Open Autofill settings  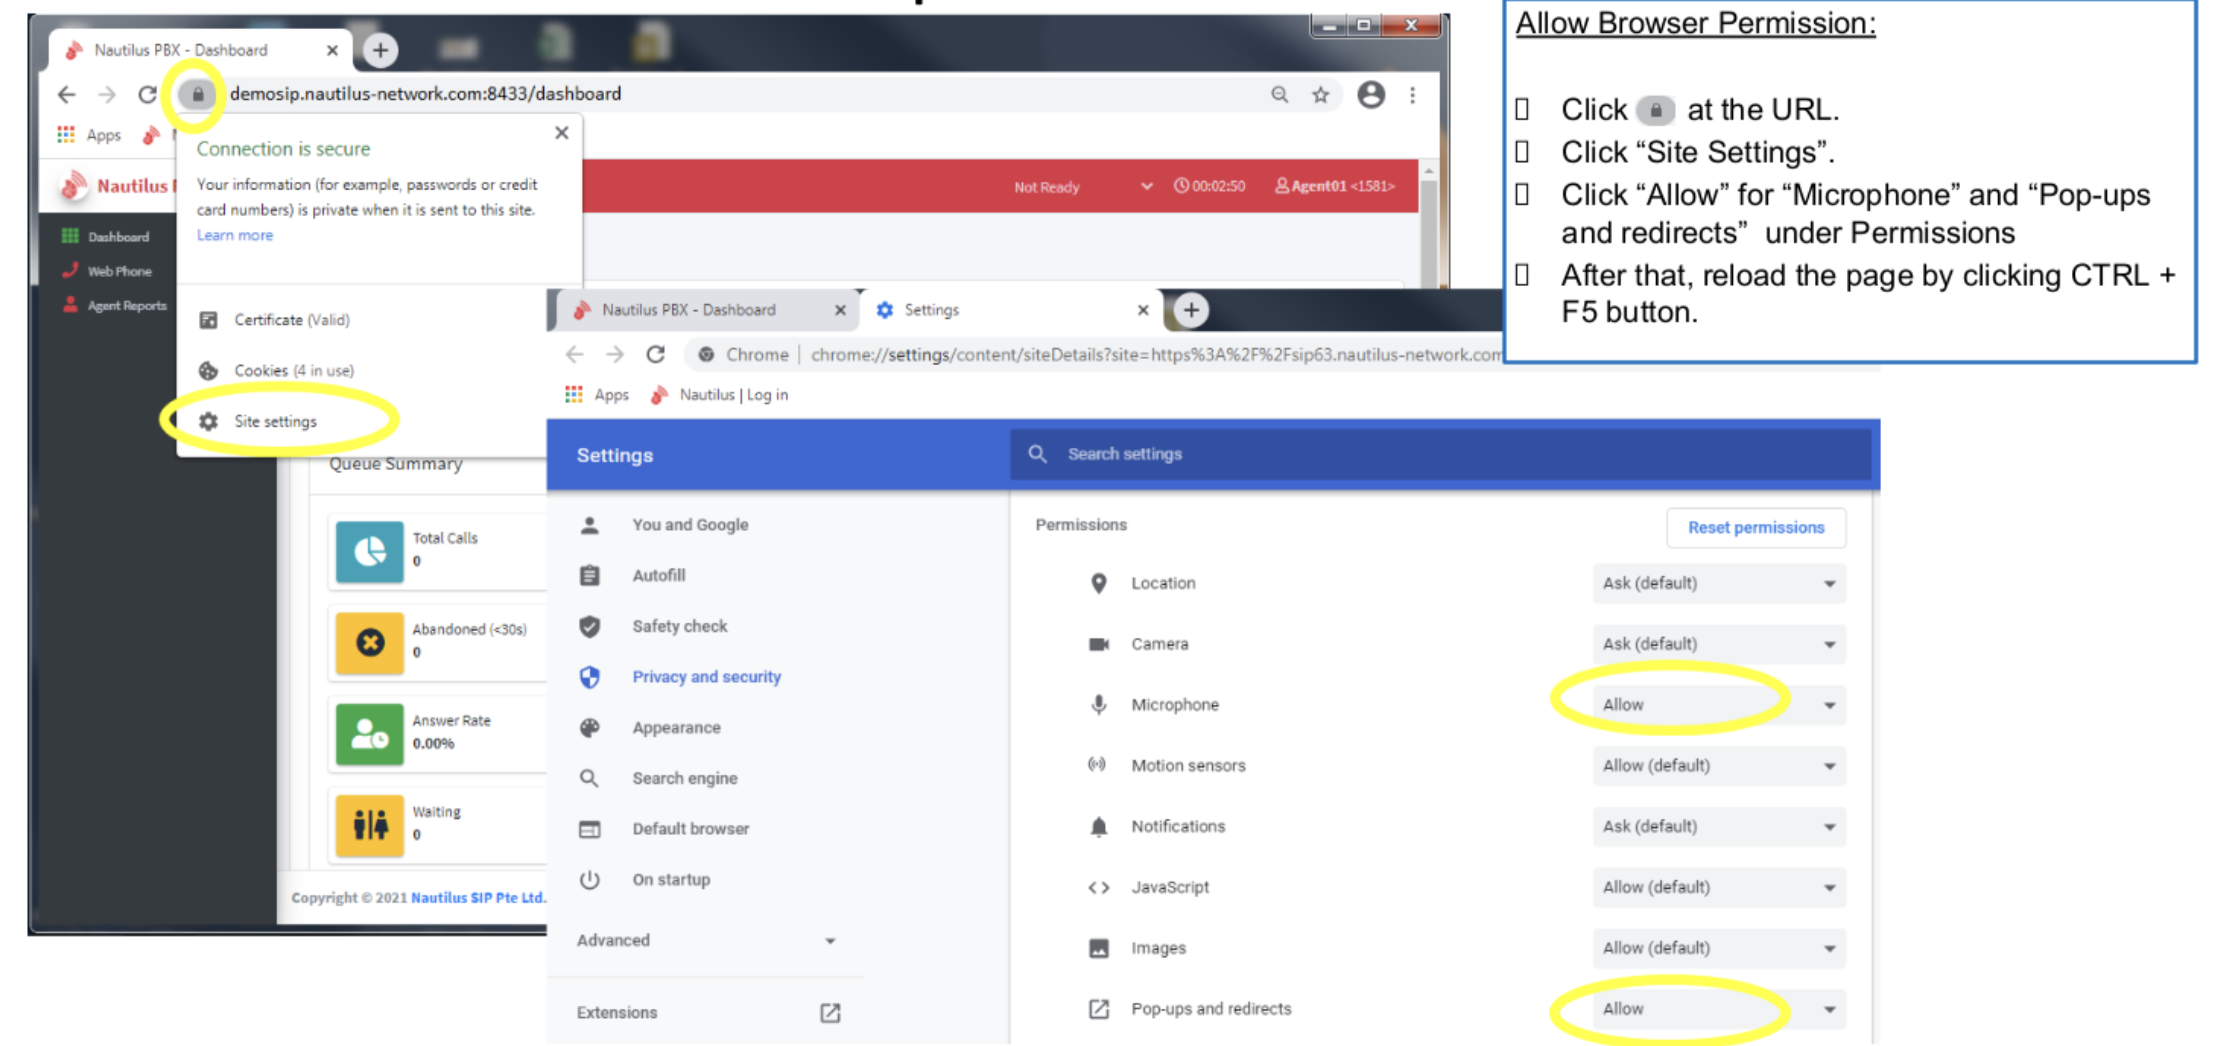tap(659, 576)
